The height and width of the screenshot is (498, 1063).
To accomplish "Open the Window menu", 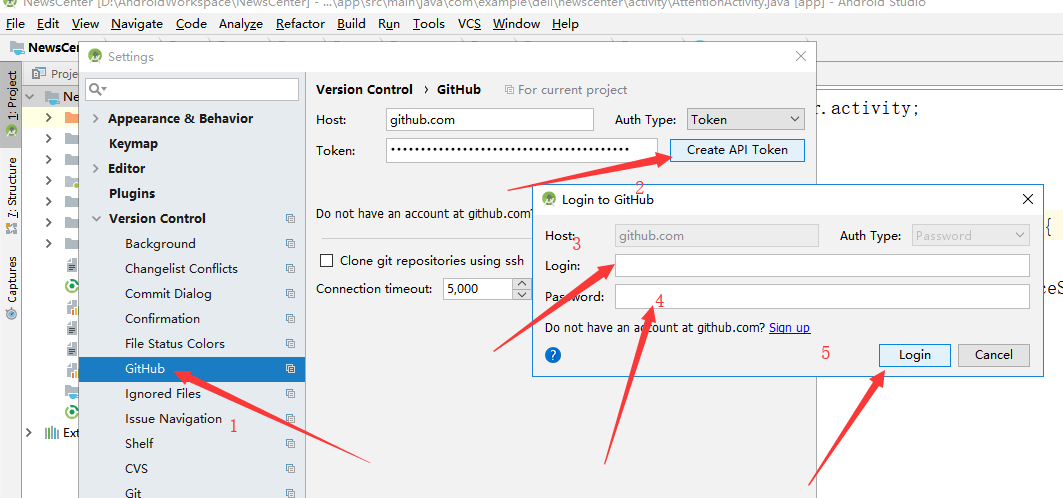I will click(x=517, y=24).
